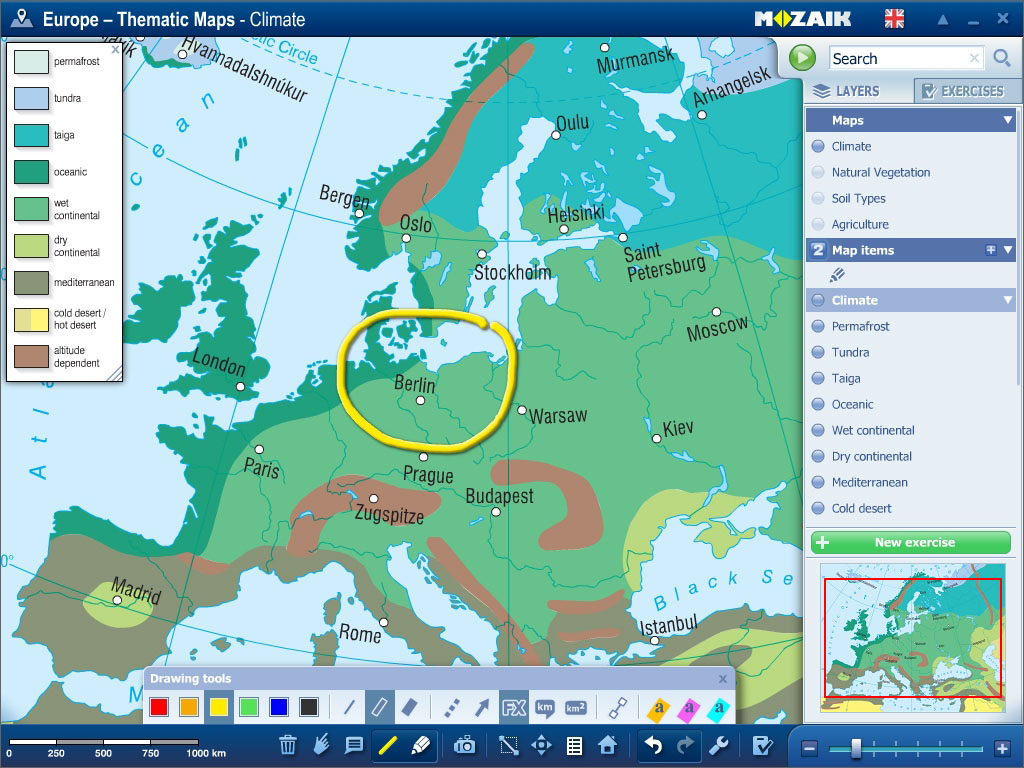1024x768 pixels.
Task: Switch to the Layers tab
Action: [858, 91]
